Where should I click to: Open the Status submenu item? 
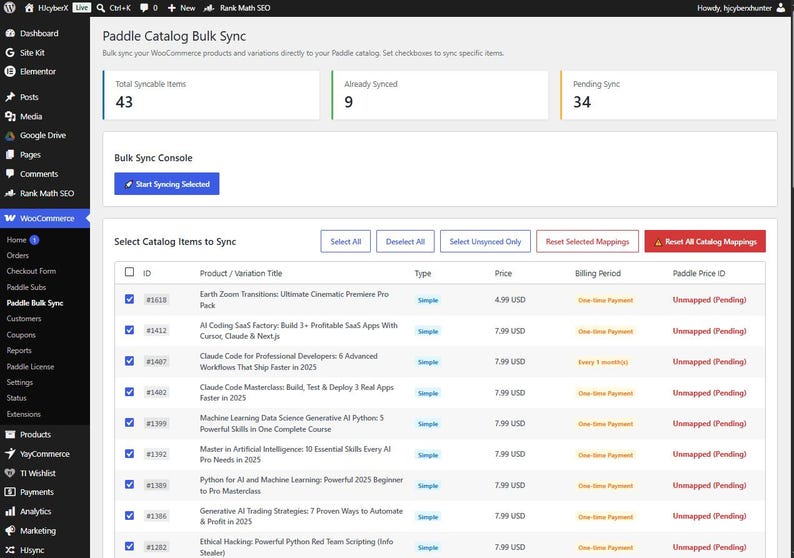[17, 398]
